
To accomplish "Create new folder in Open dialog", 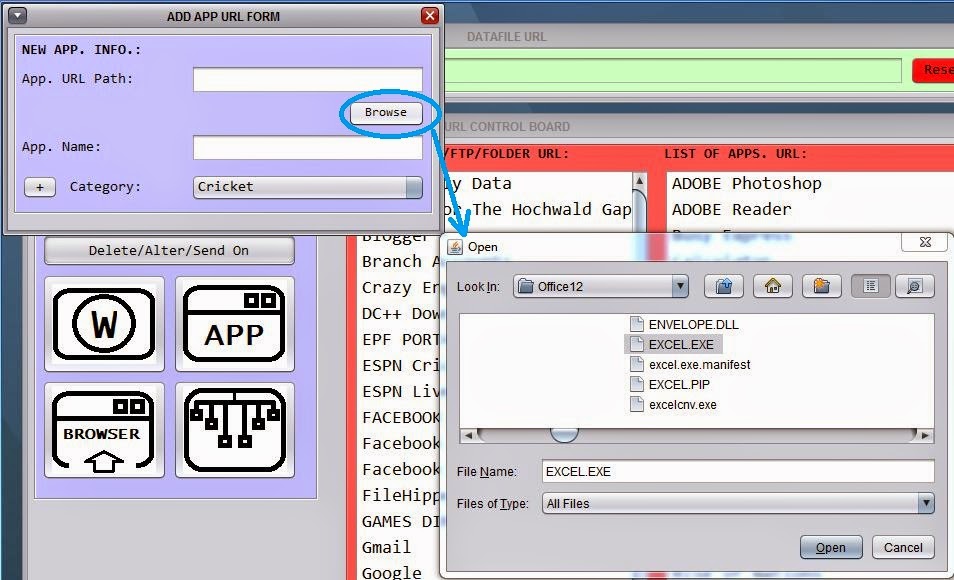I will (x=821, y=286).
